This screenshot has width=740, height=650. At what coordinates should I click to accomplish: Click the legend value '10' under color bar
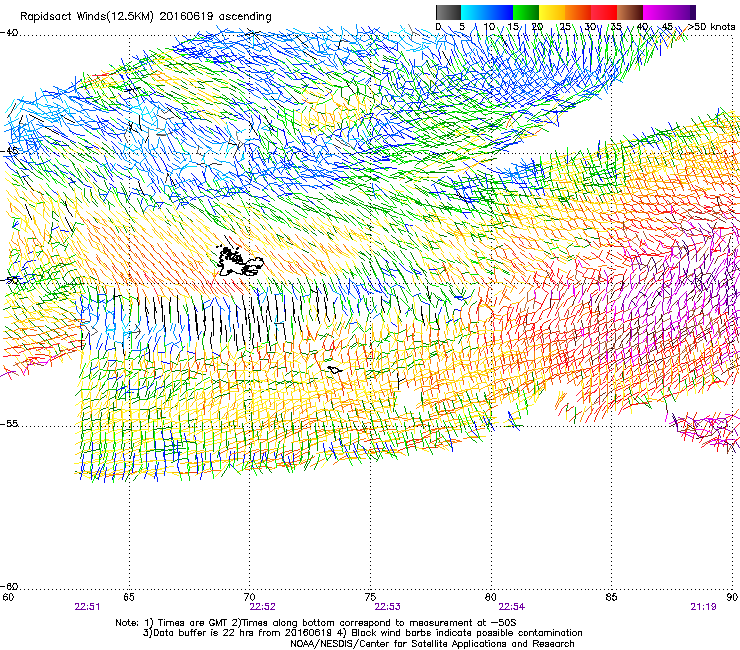pyautogui.click(x=489, y=26)
